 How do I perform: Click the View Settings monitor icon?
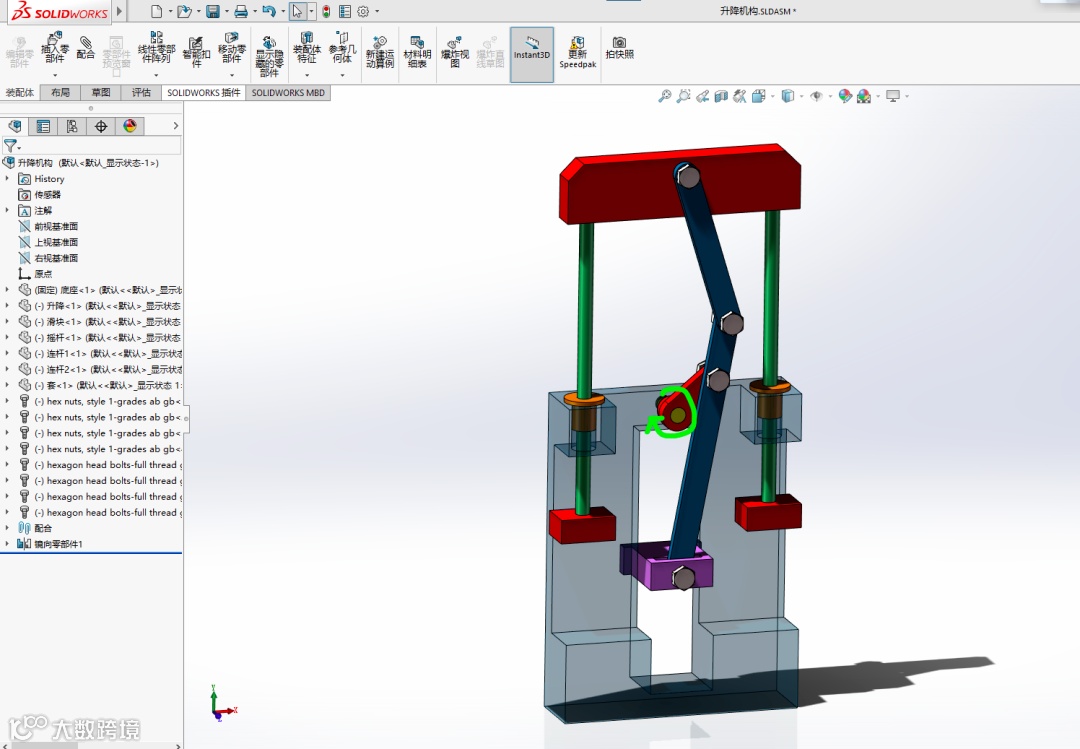click(893, 96)
